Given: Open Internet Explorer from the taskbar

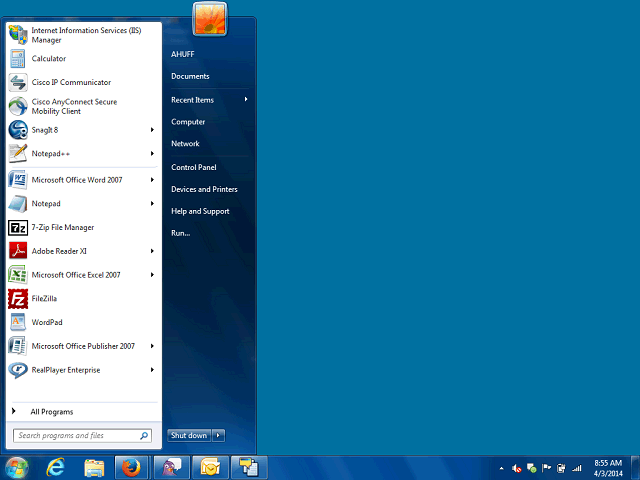Looking at the screenshot, I should pyautogui.click(x=55, y=468).
